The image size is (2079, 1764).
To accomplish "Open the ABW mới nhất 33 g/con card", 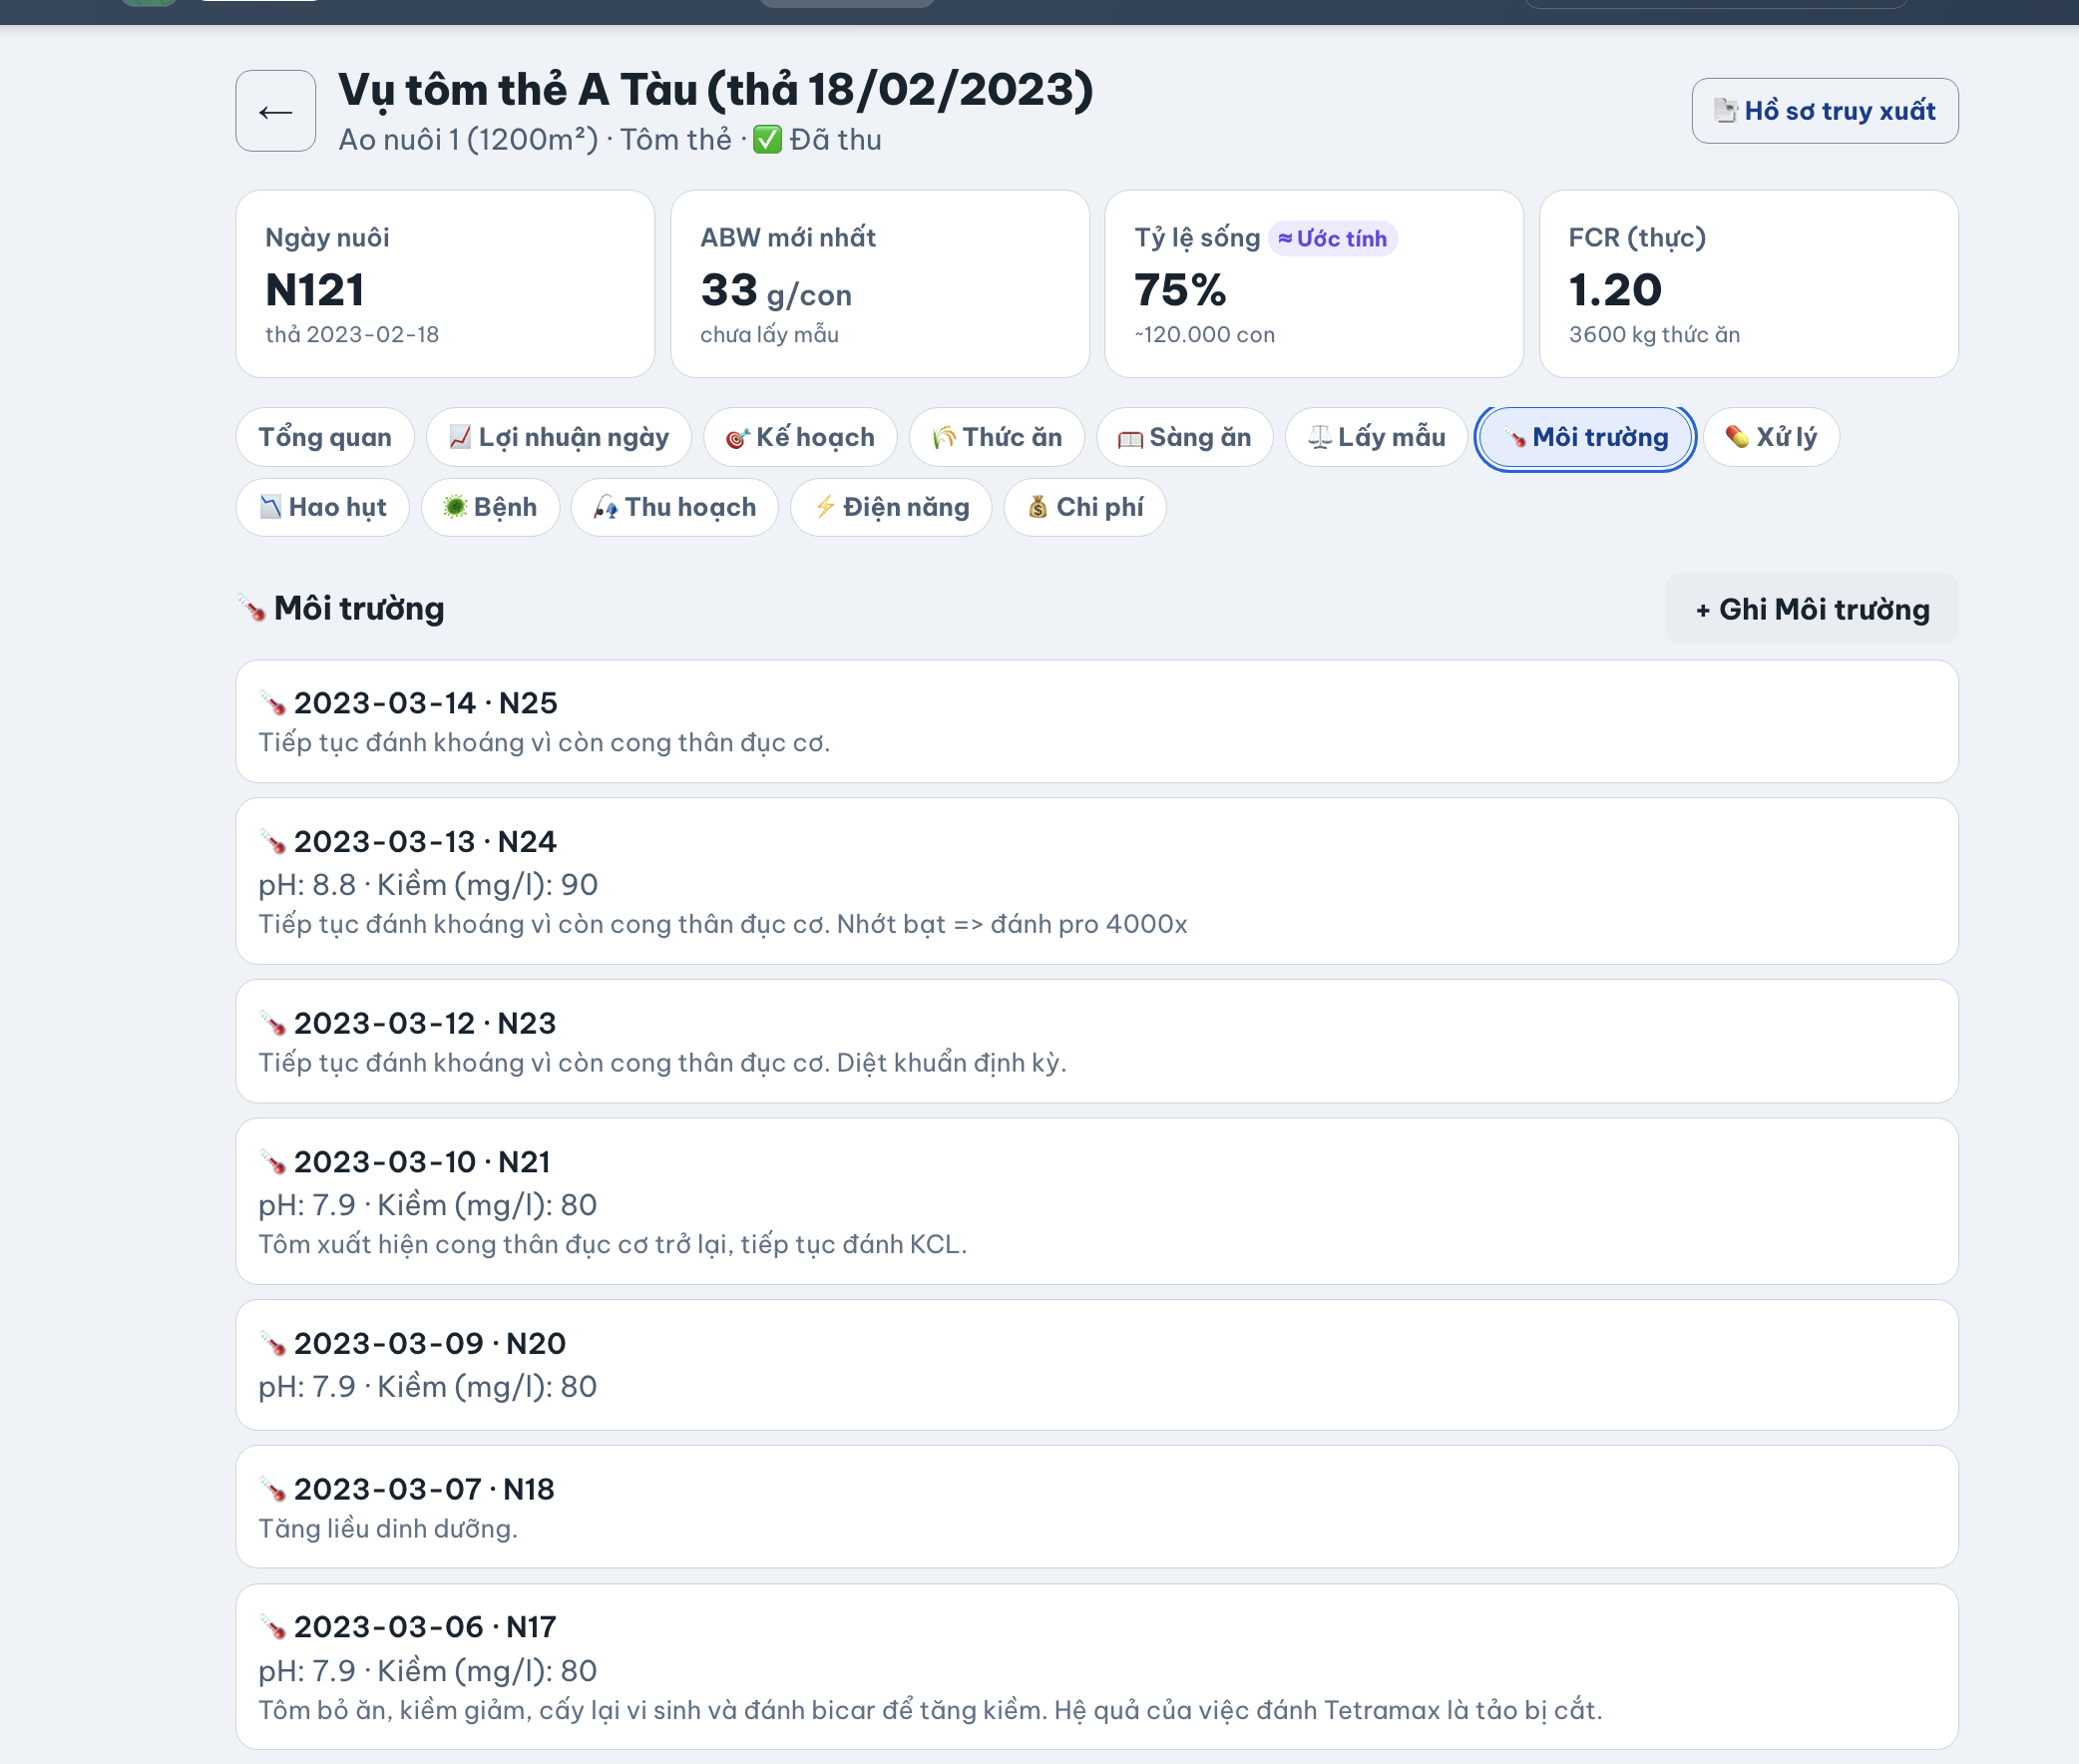I will click(x=880, y=284).
